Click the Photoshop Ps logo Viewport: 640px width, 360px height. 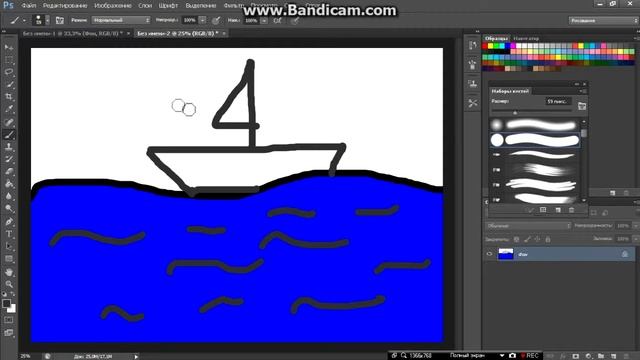pyautogui.click(x=8, y=5)
